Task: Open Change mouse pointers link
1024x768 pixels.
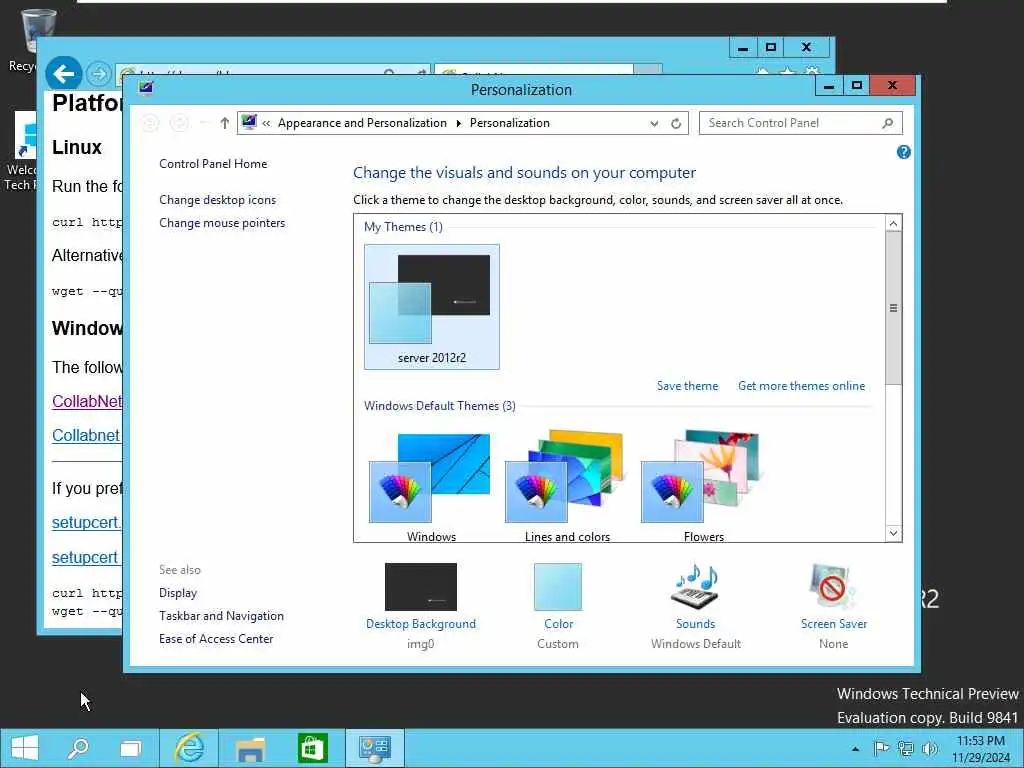Action: pos(222,223)
